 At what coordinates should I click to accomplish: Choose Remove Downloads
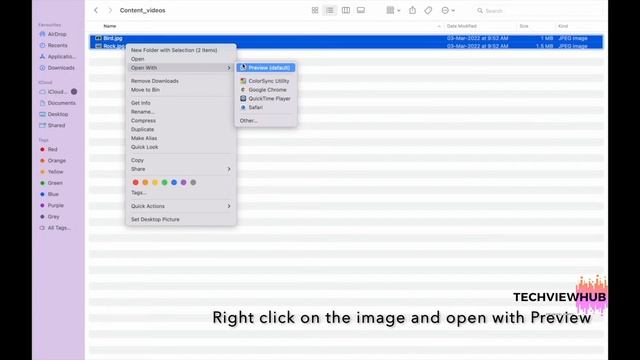pyautogui.click(x=180, y=81)
